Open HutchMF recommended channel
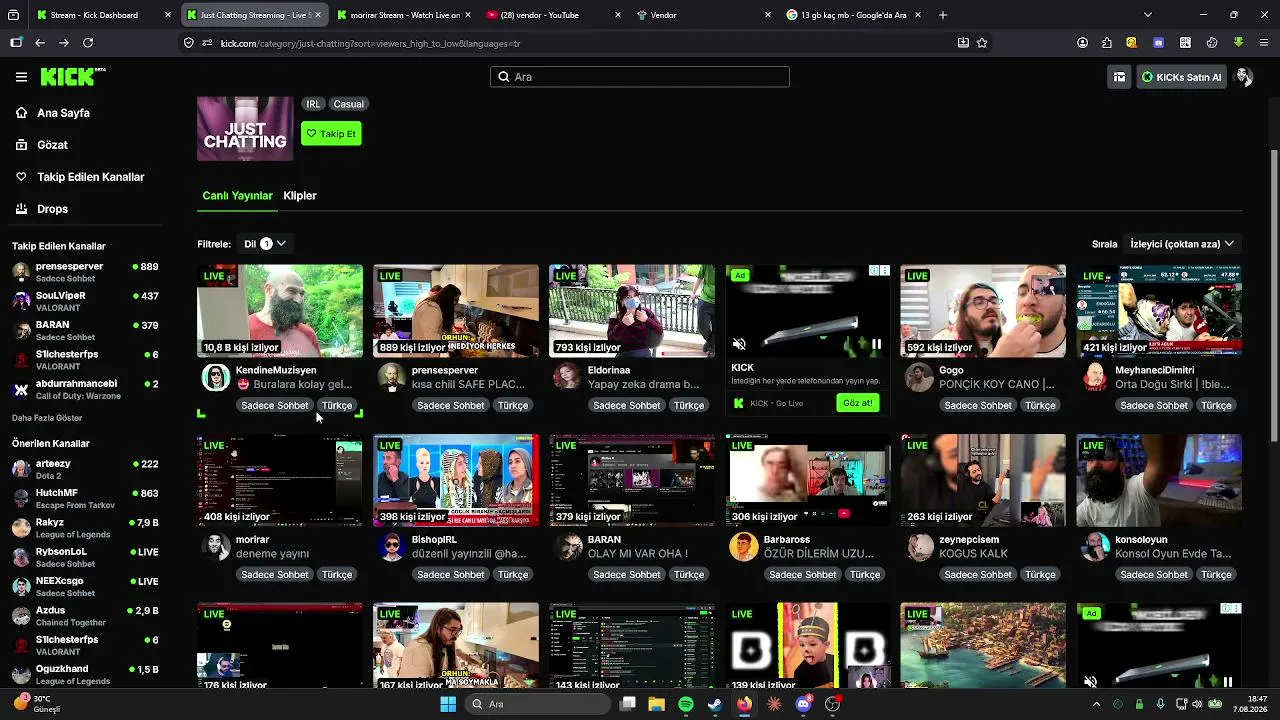 tap(85, 499)
